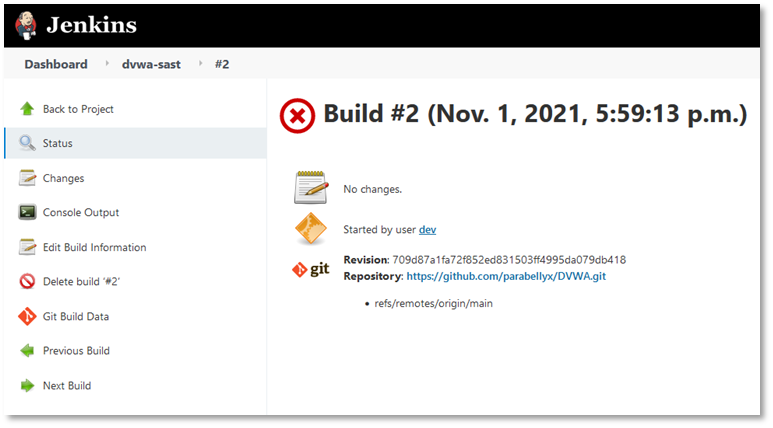Click the Previous Build left arrow icon
Screen dimensions: 773x428
point(27,351)
